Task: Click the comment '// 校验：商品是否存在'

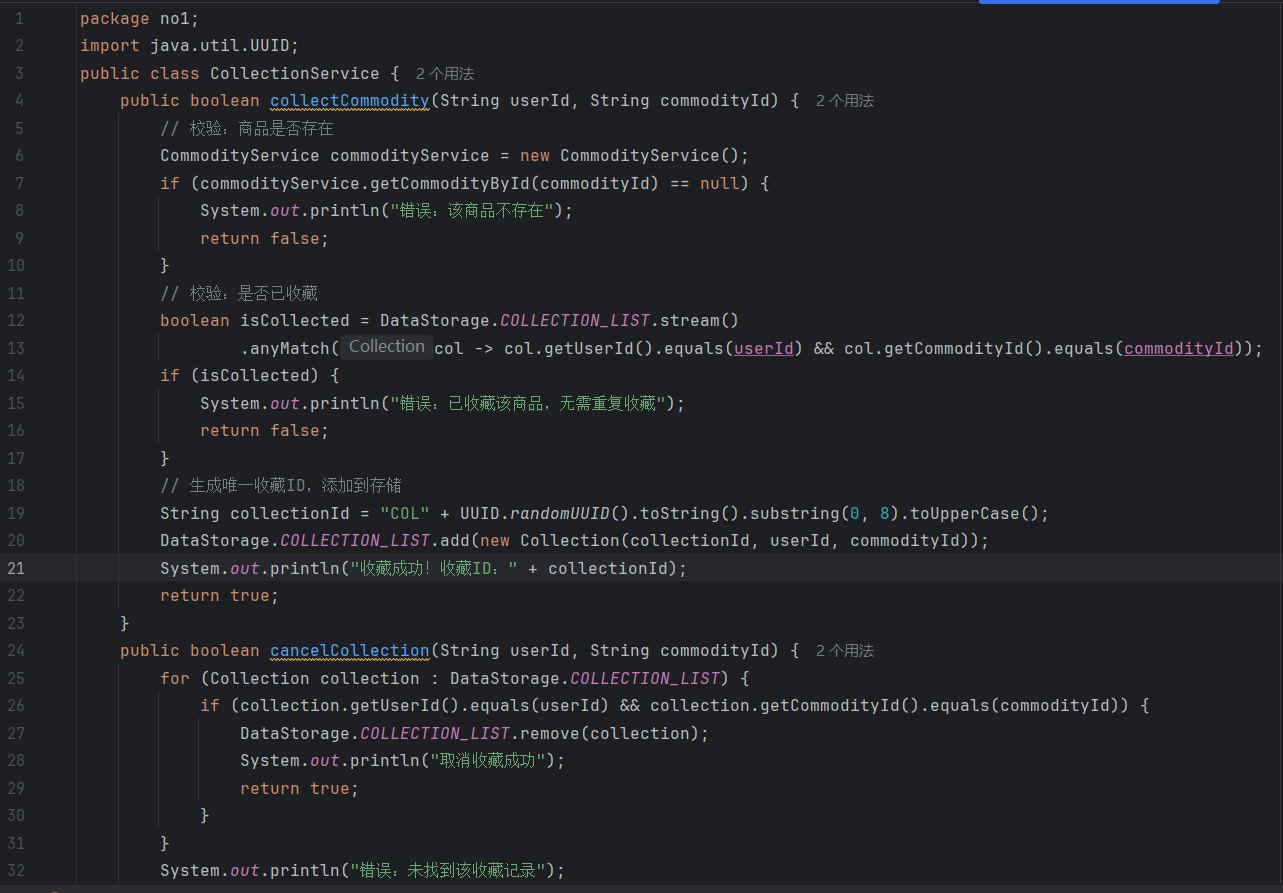Action: (x=247, y=129)
